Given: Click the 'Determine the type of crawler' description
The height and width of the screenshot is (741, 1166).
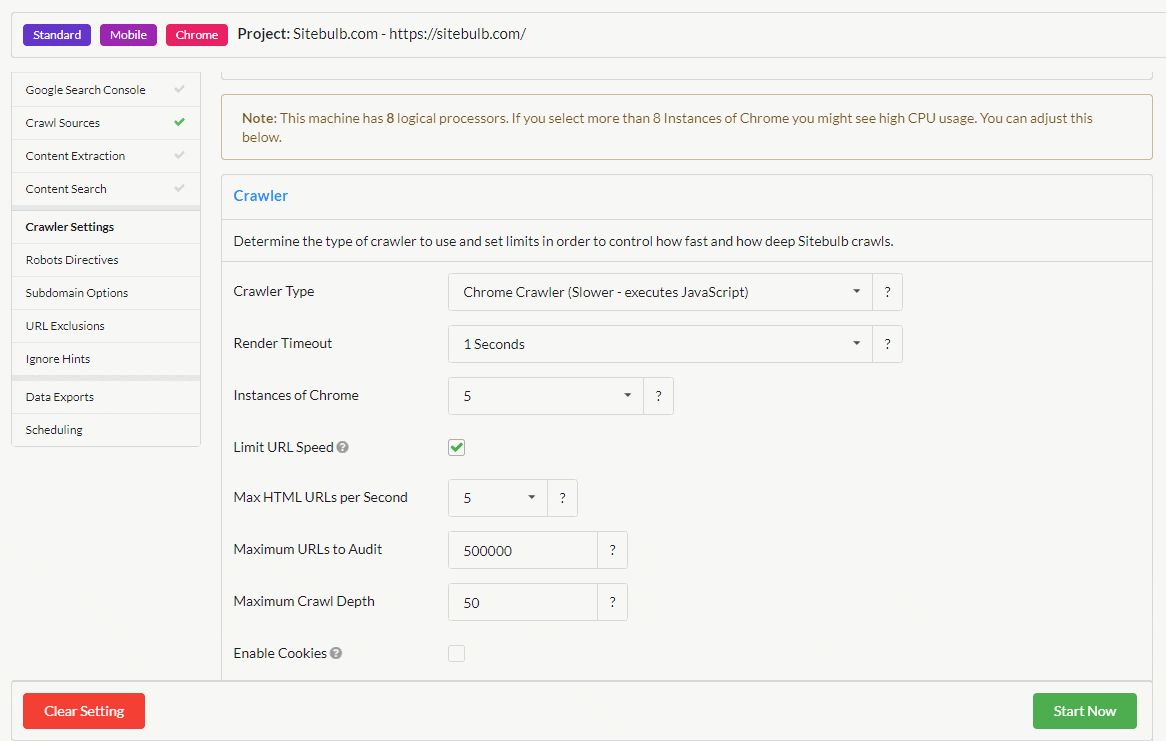Looking at the screenshot, I should click(564, 241).
